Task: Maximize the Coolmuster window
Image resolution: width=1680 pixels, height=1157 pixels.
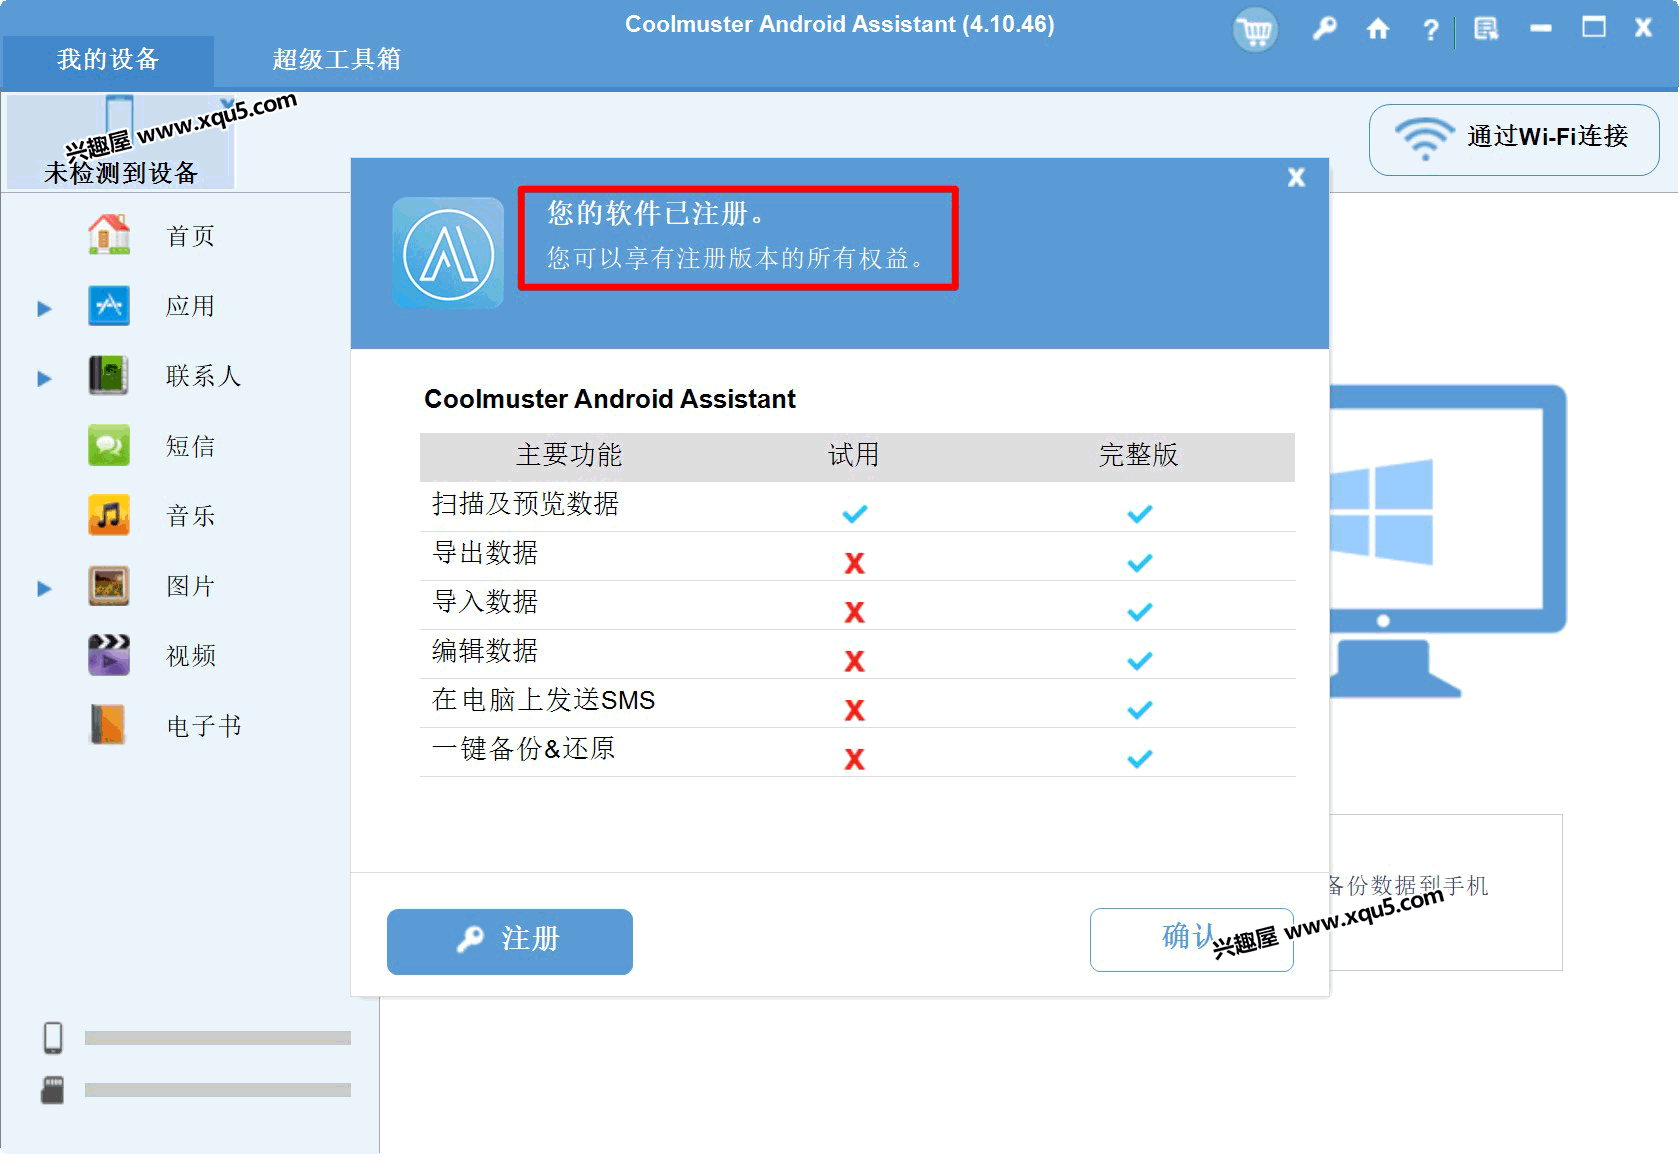Action: point(1594,27)
